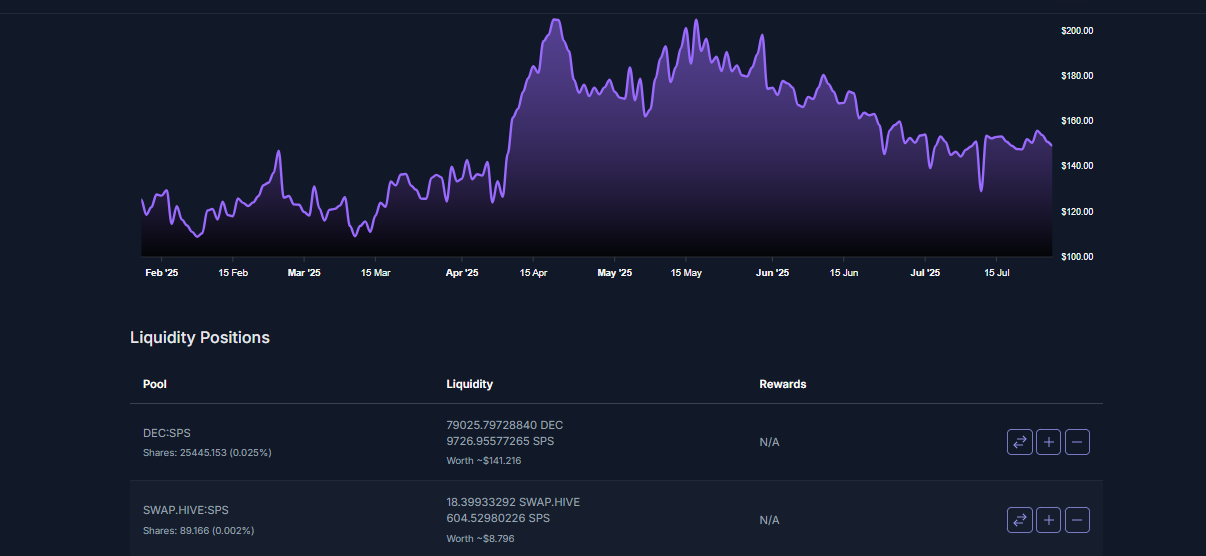
Task: Click the 15 Mar date label
Action: 375,272
